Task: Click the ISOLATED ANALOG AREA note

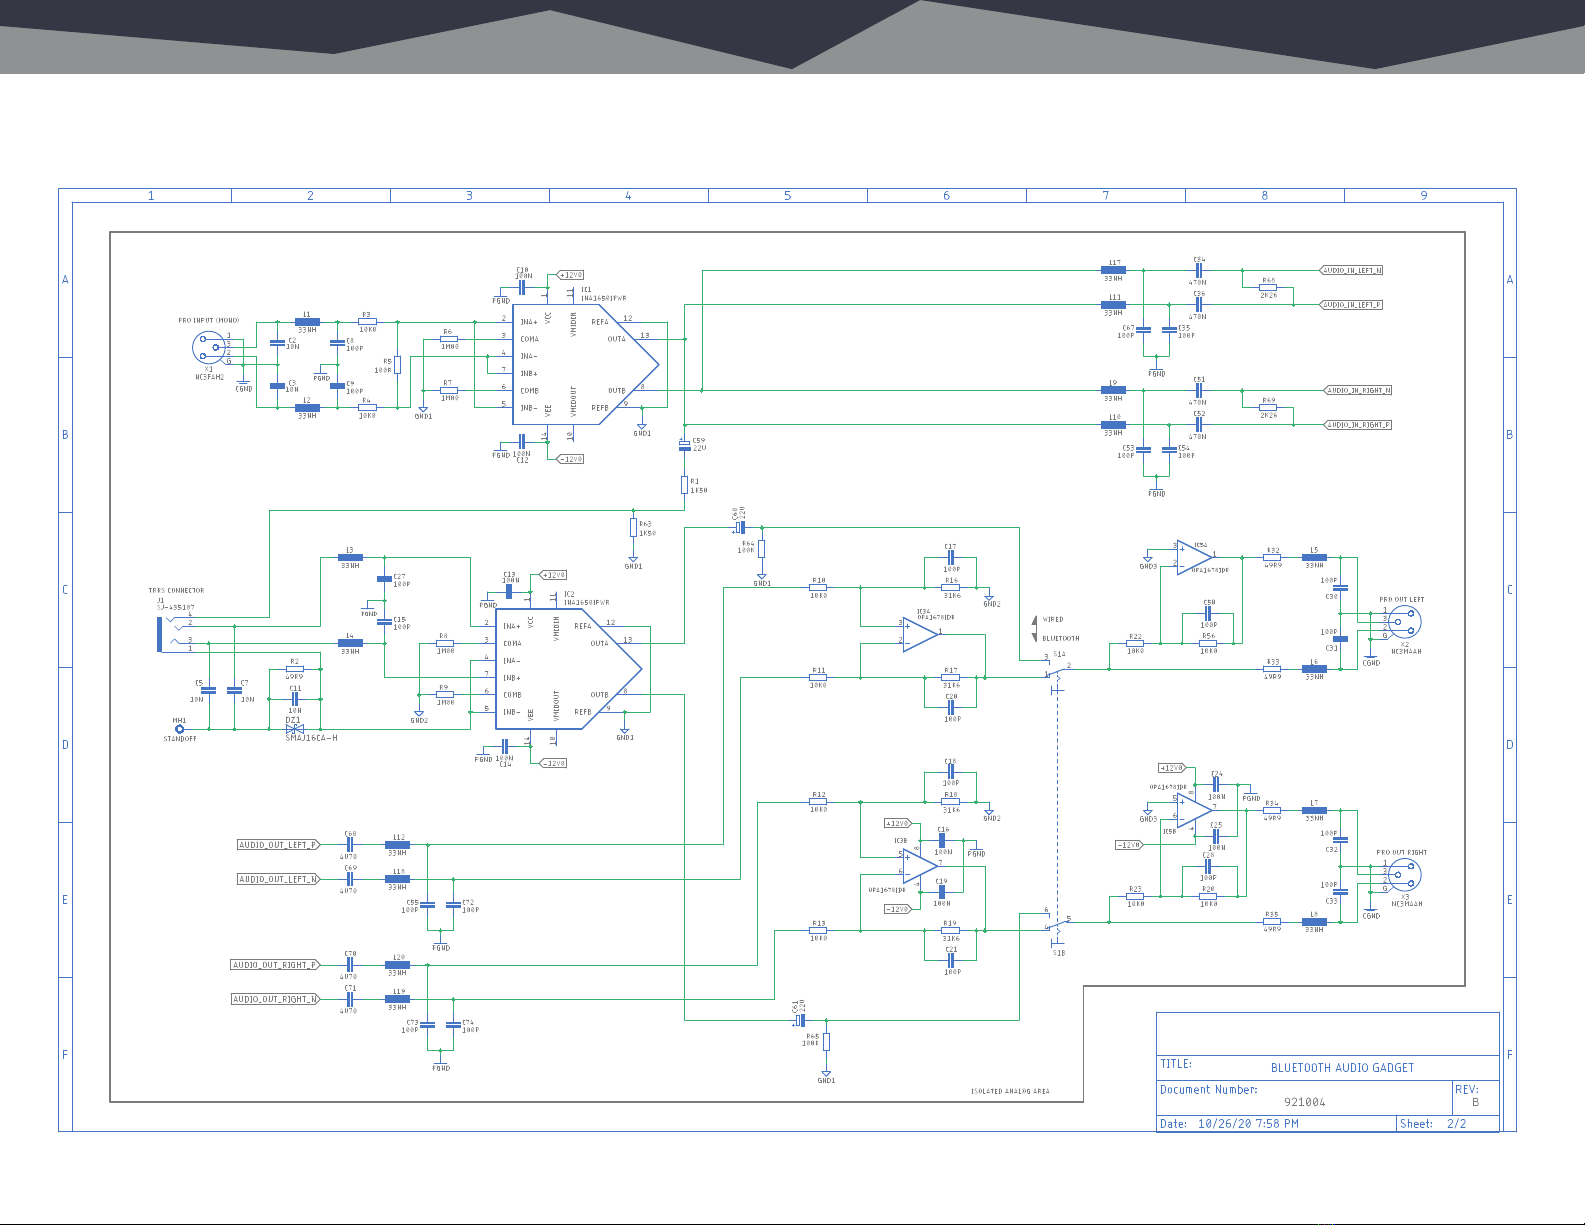Action: (x=1011, y=1091)
